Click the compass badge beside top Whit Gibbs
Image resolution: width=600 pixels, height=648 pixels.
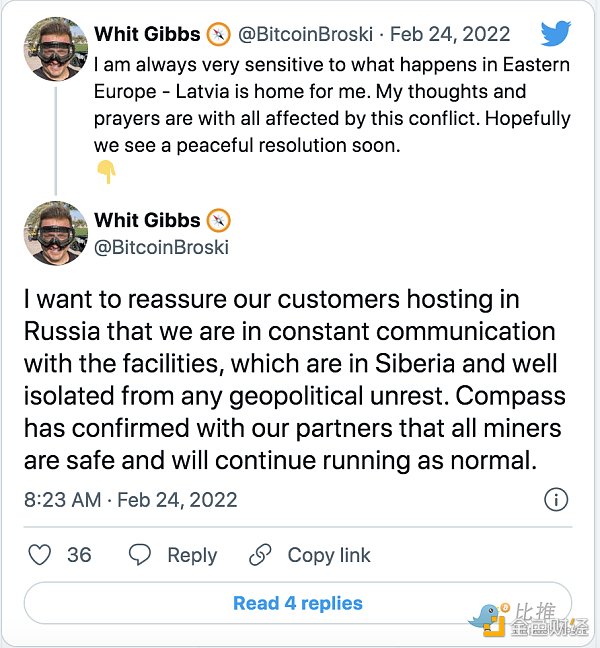pyautogui.click(x=218, y=35)
